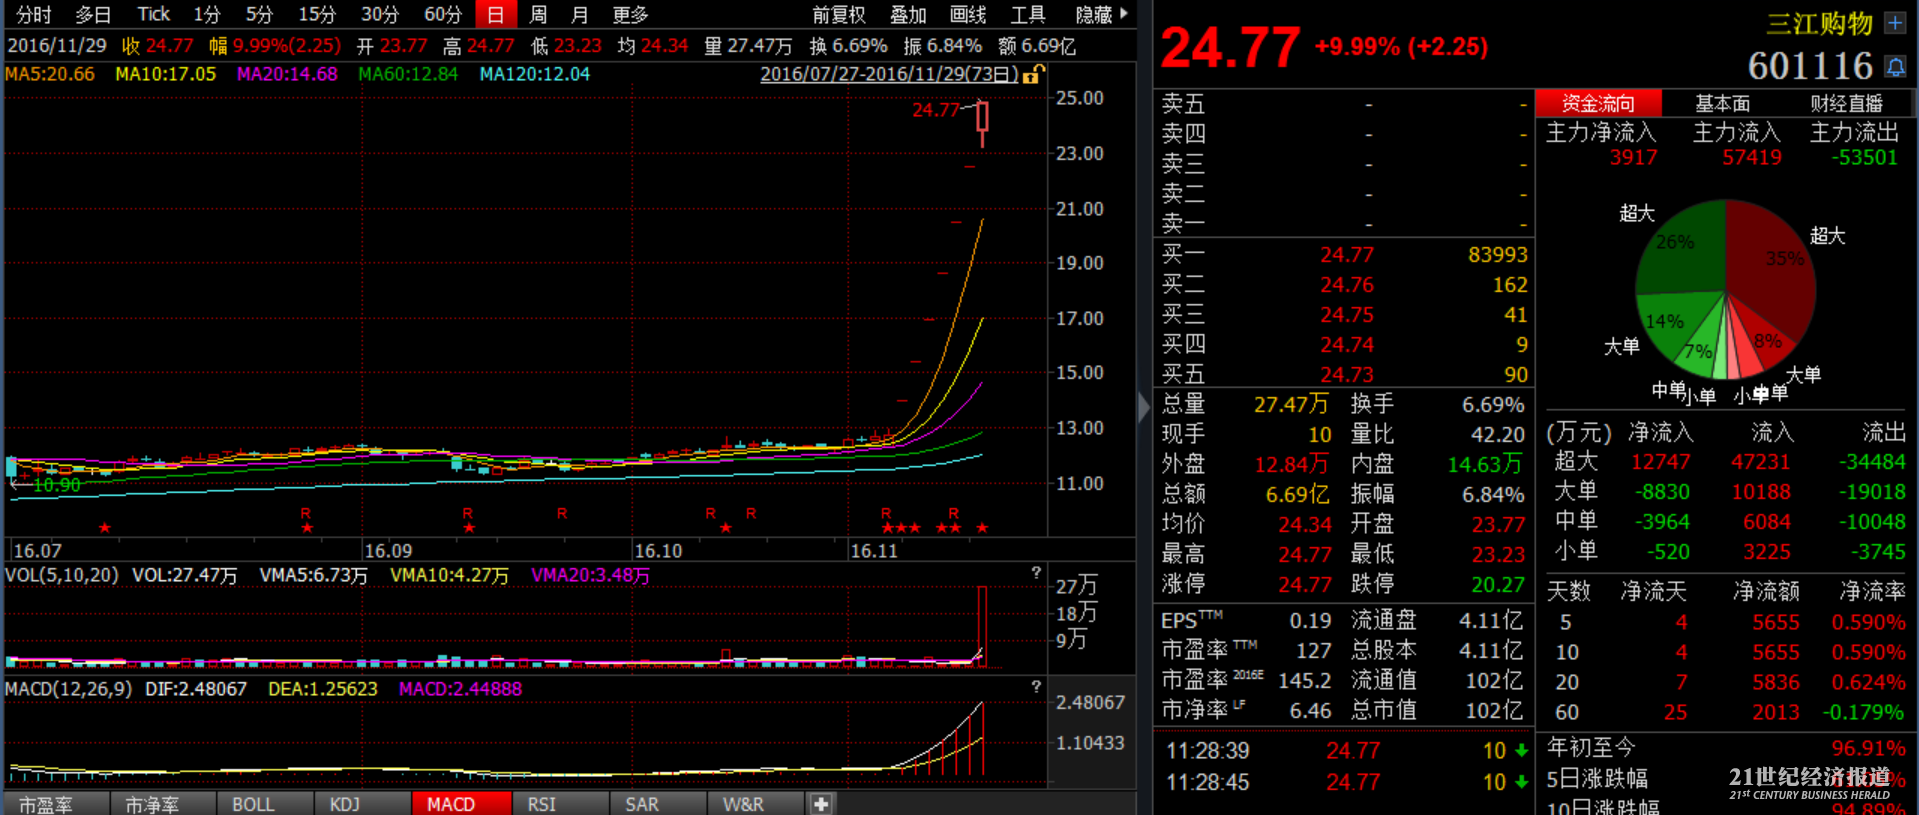Collapse right panel with the divider arrow

pos(1144,407)
